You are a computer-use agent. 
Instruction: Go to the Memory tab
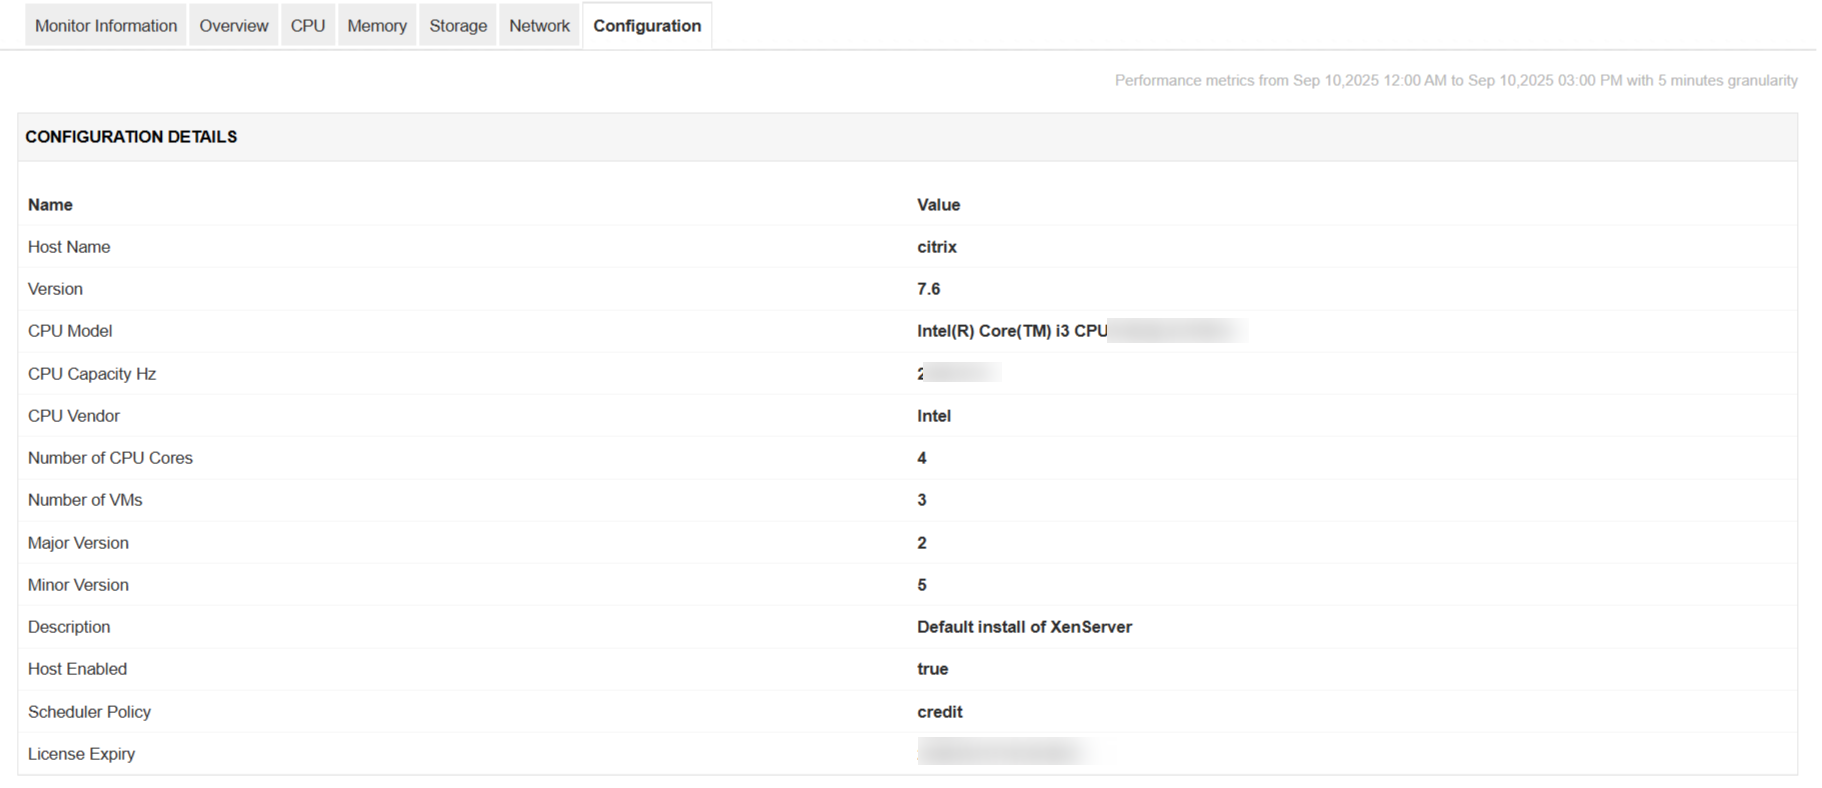tap(377, 26)
